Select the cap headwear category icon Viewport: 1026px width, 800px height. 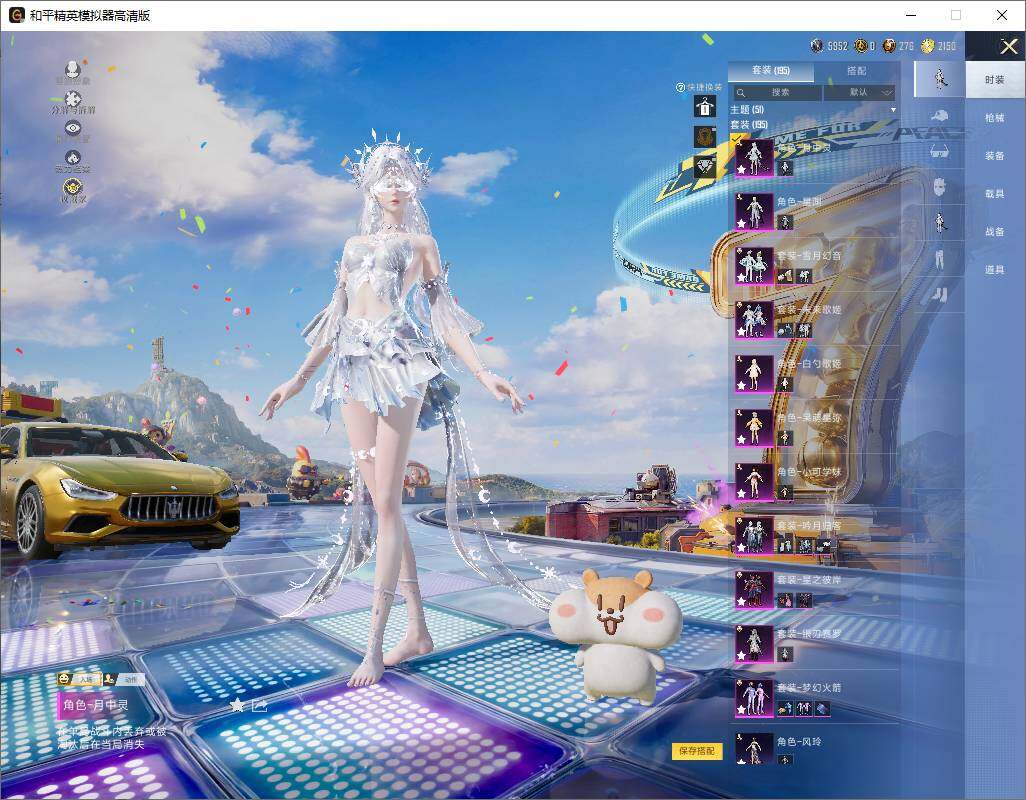(x=940, y=116)
